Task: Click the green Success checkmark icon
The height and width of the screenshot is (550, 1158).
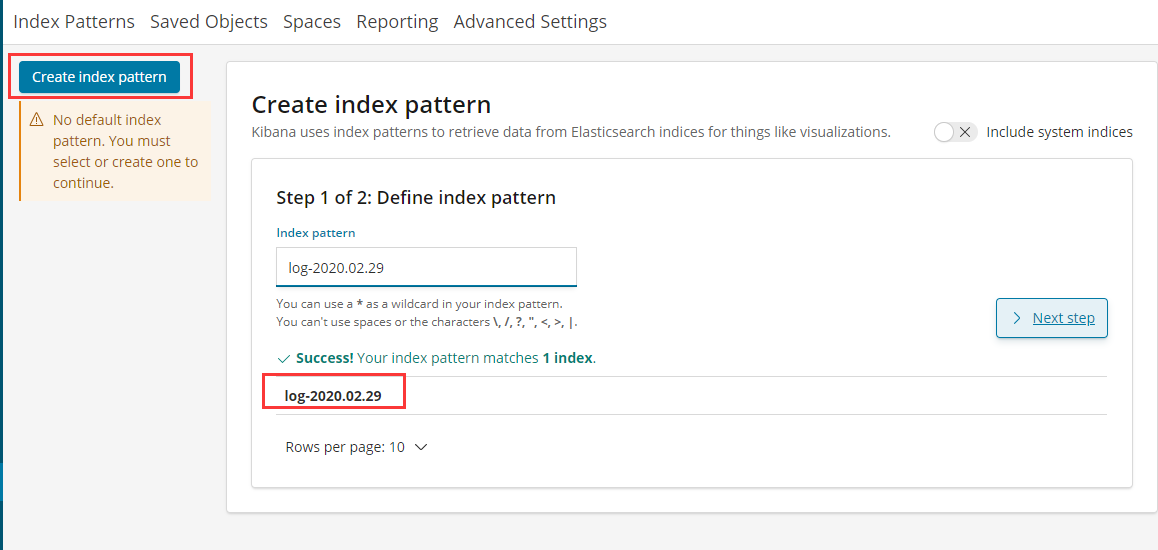Action: click(283, 358)
